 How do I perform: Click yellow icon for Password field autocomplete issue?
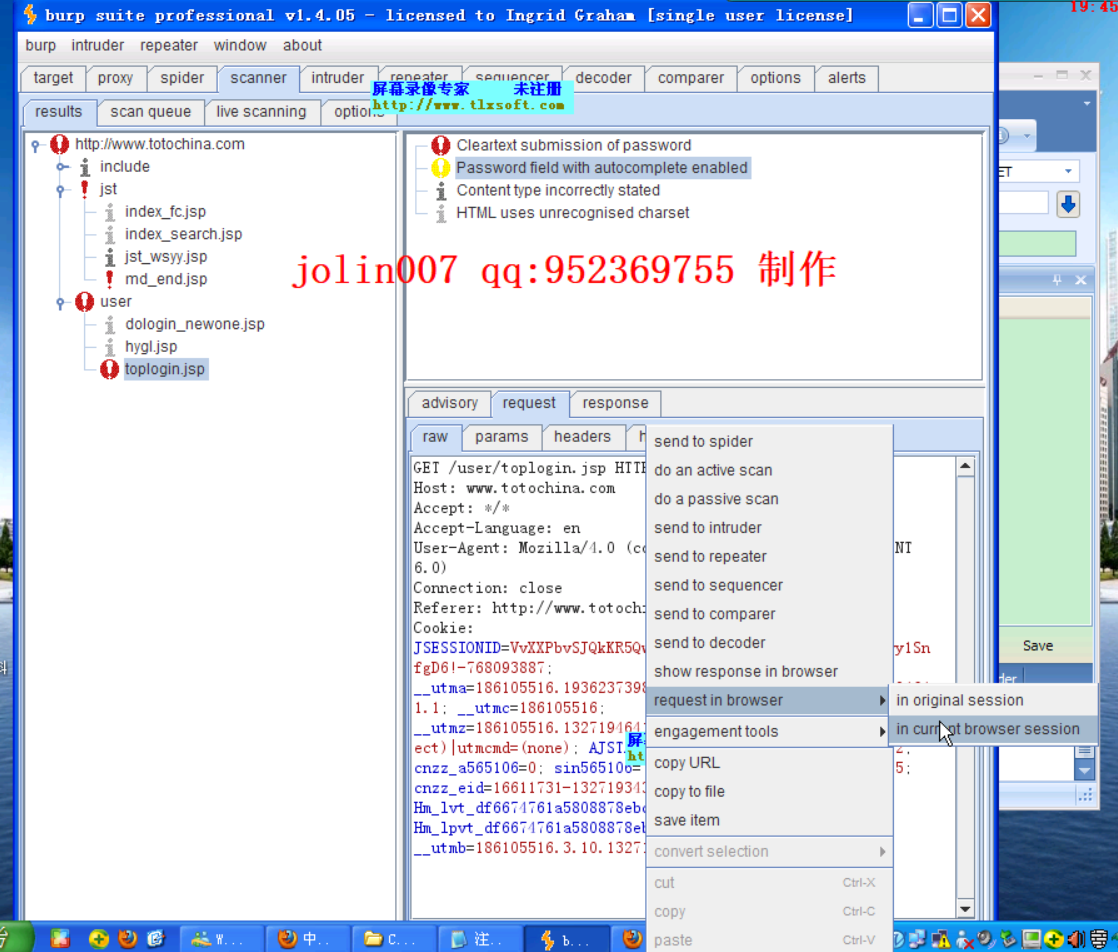441,168
